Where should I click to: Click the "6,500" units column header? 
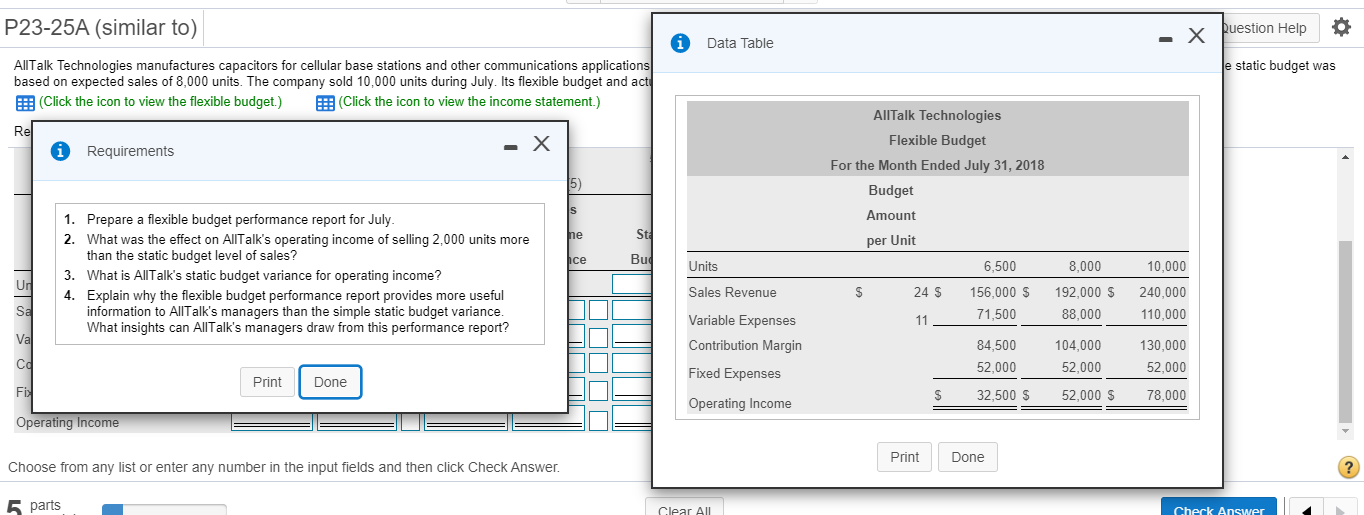coord(1000,267)
